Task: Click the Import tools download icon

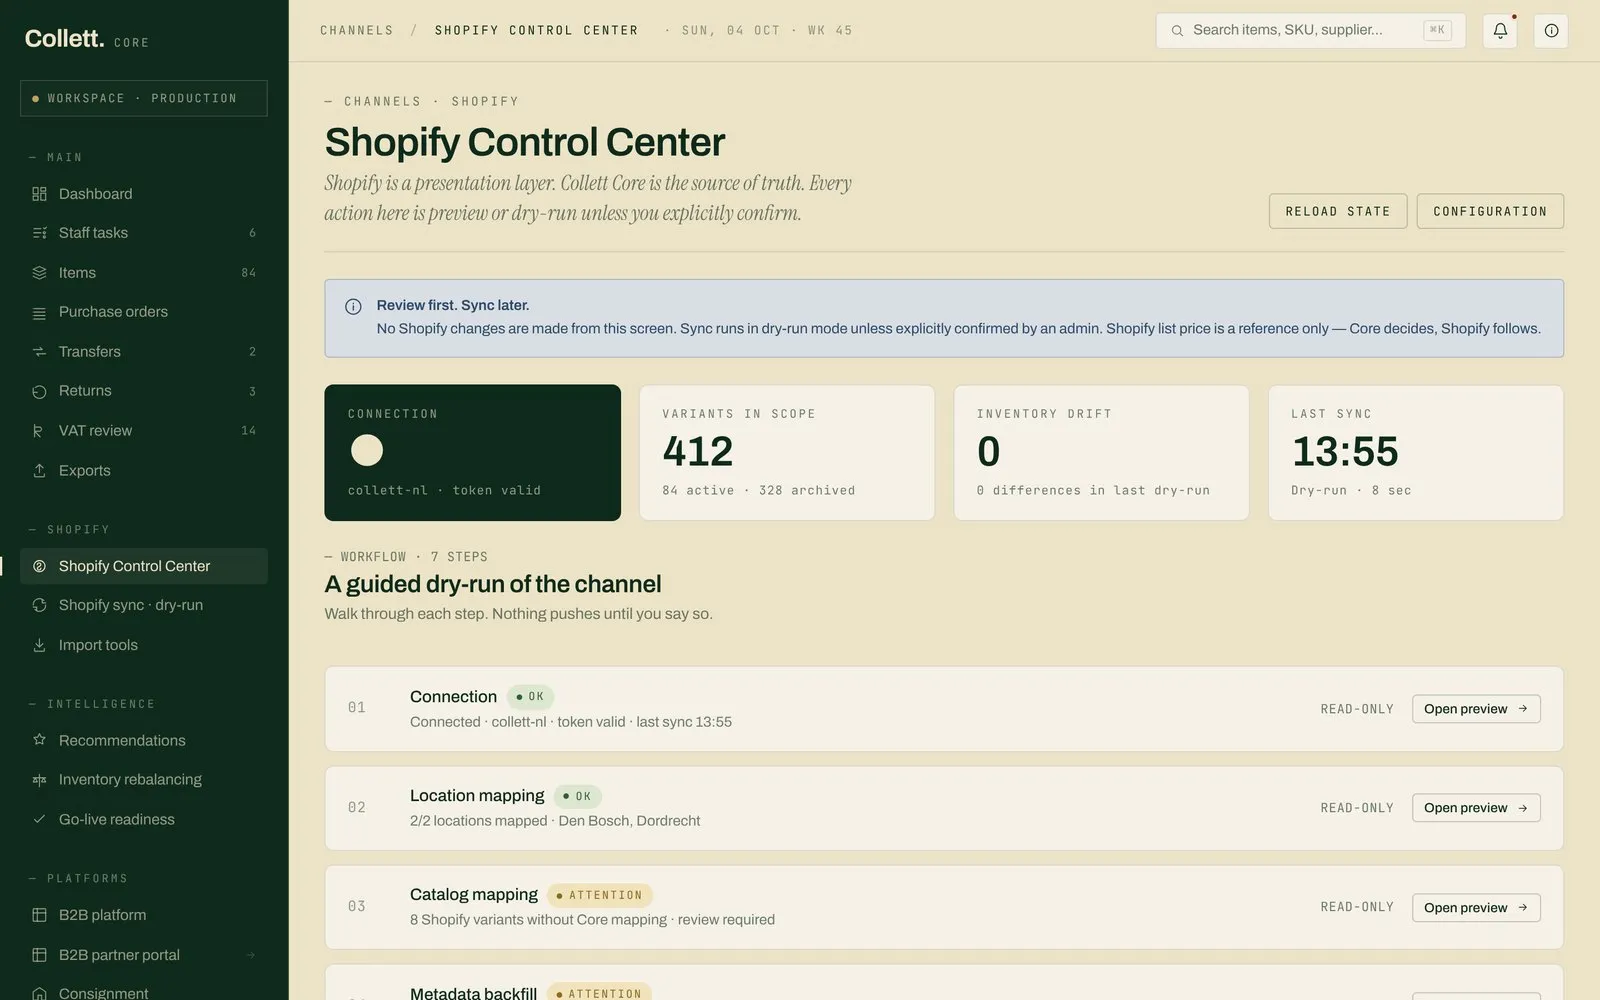Action: [39, 646]
